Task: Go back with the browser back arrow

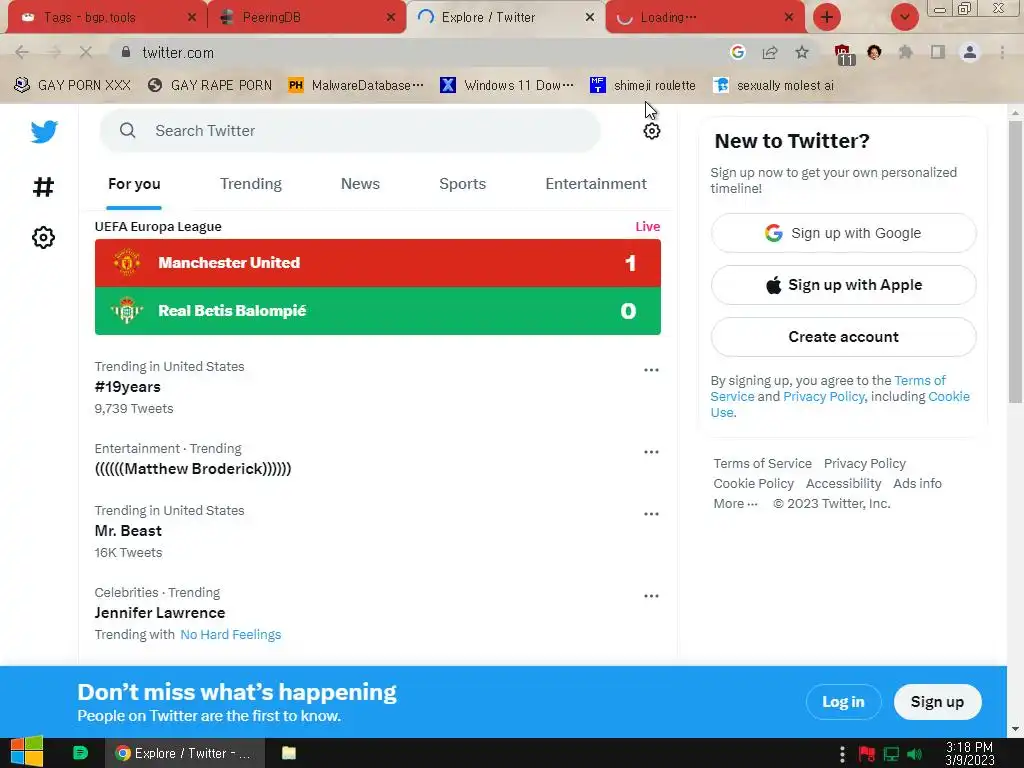Action: (22, 52)
